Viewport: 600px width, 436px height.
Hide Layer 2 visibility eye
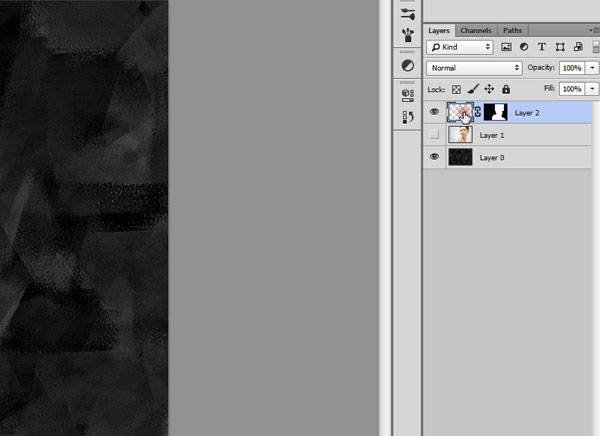point(434,113)
